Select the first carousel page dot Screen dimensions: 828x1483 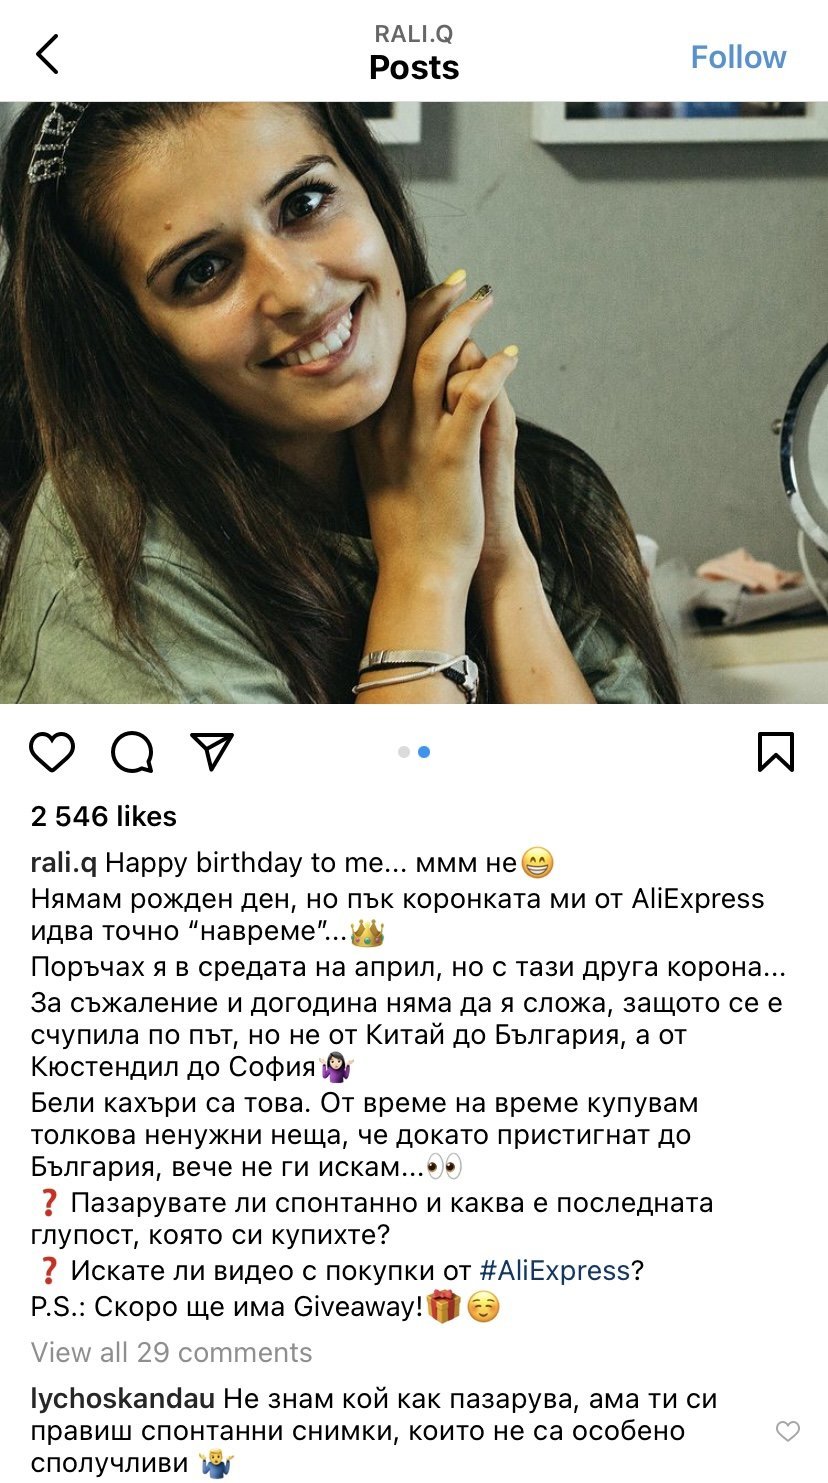click(404, 752)
